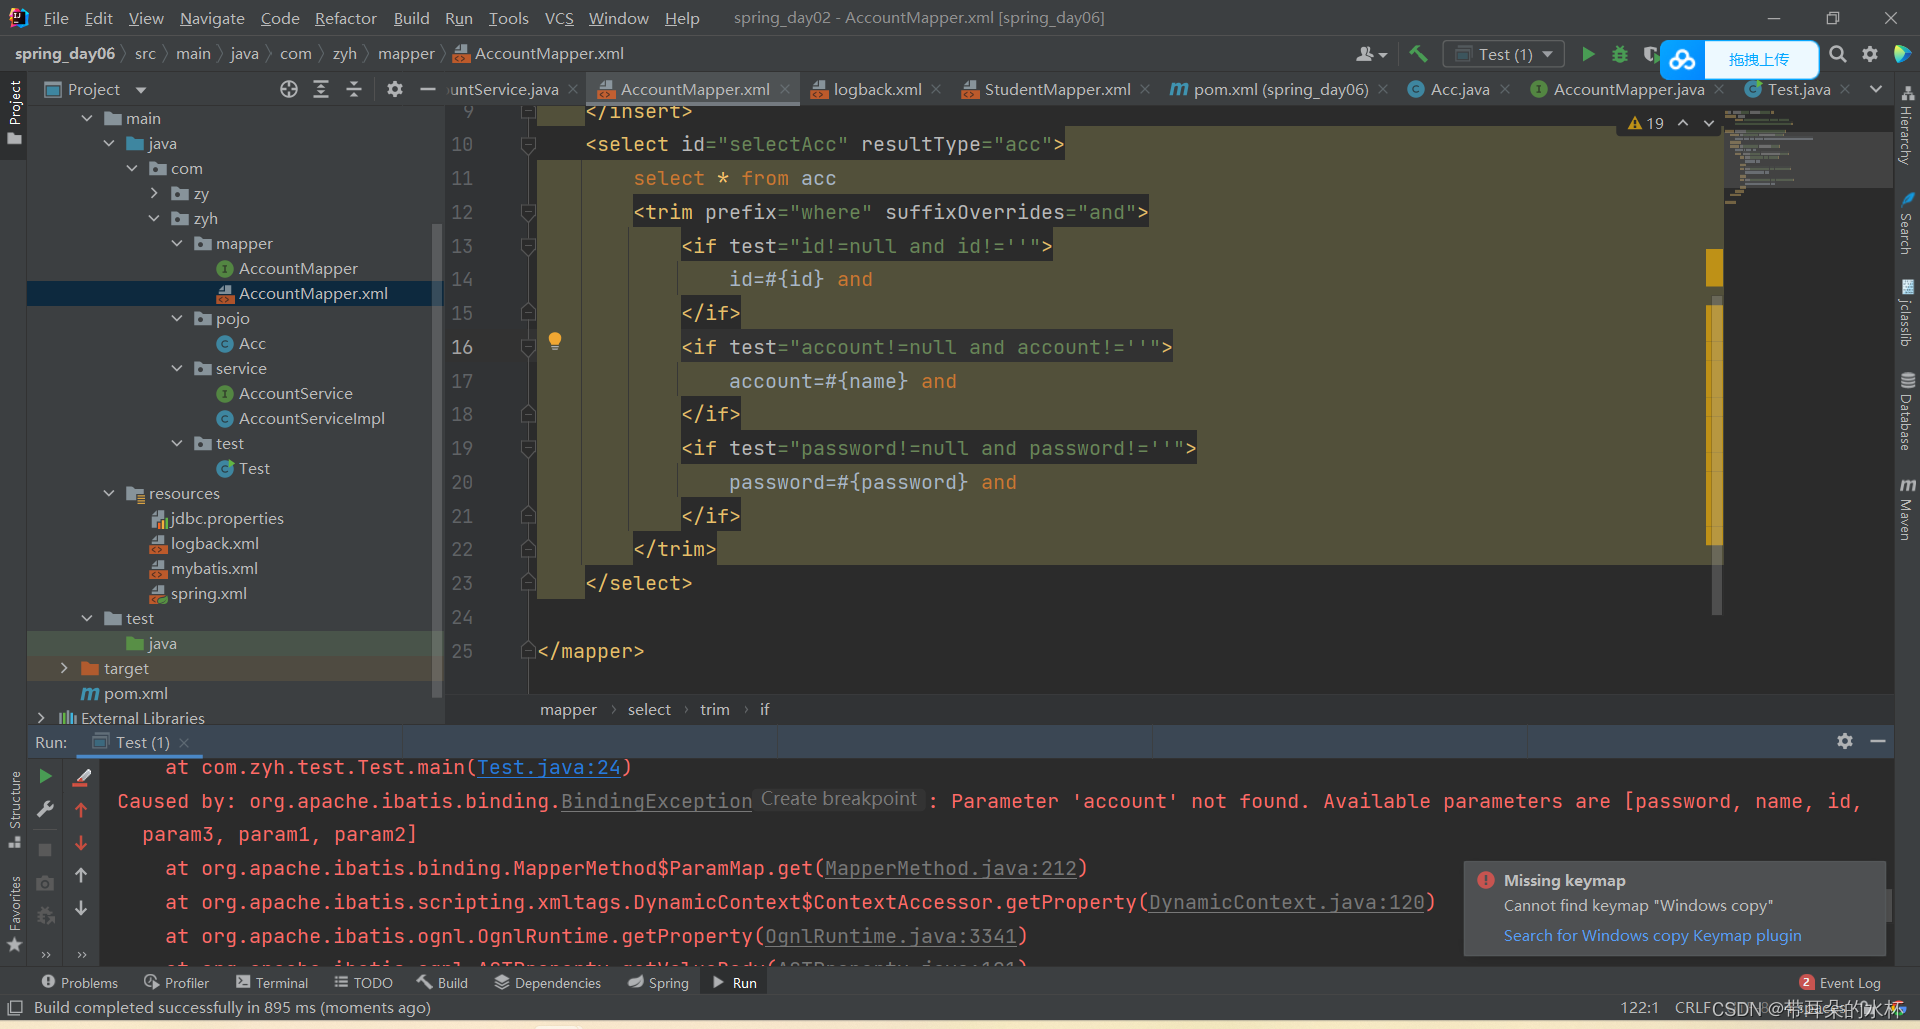Open IDE Settings via gear icon
1920x1029 pixels.
pos(1870,54)
